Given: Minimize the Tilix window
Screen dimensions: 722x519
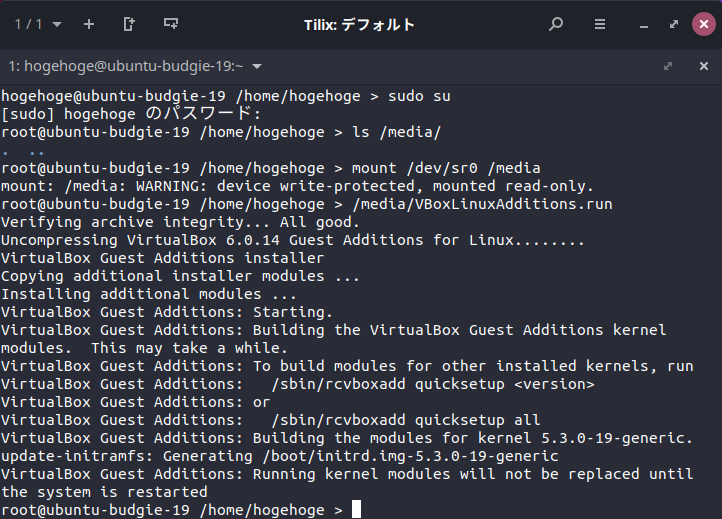Looking at the screenshot, I should (x=644, y=25).
